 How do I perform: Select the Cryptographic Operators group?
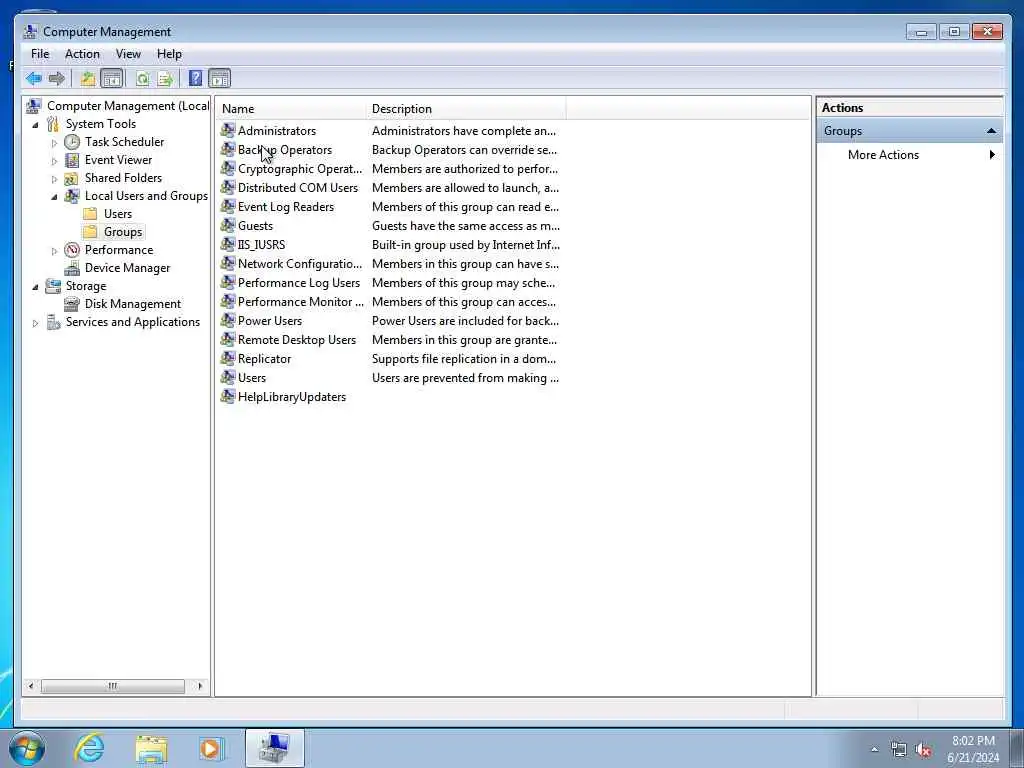tap(300, 168)
